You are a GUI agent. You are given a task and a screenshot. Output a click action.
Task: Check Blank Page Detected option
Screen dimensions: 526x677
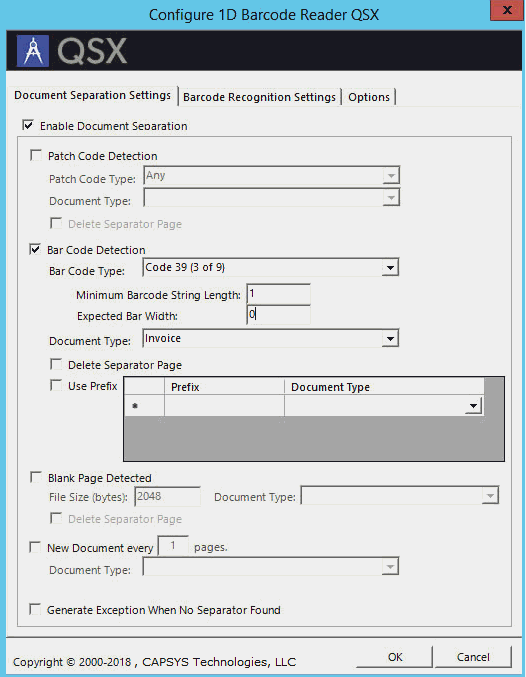36,478
